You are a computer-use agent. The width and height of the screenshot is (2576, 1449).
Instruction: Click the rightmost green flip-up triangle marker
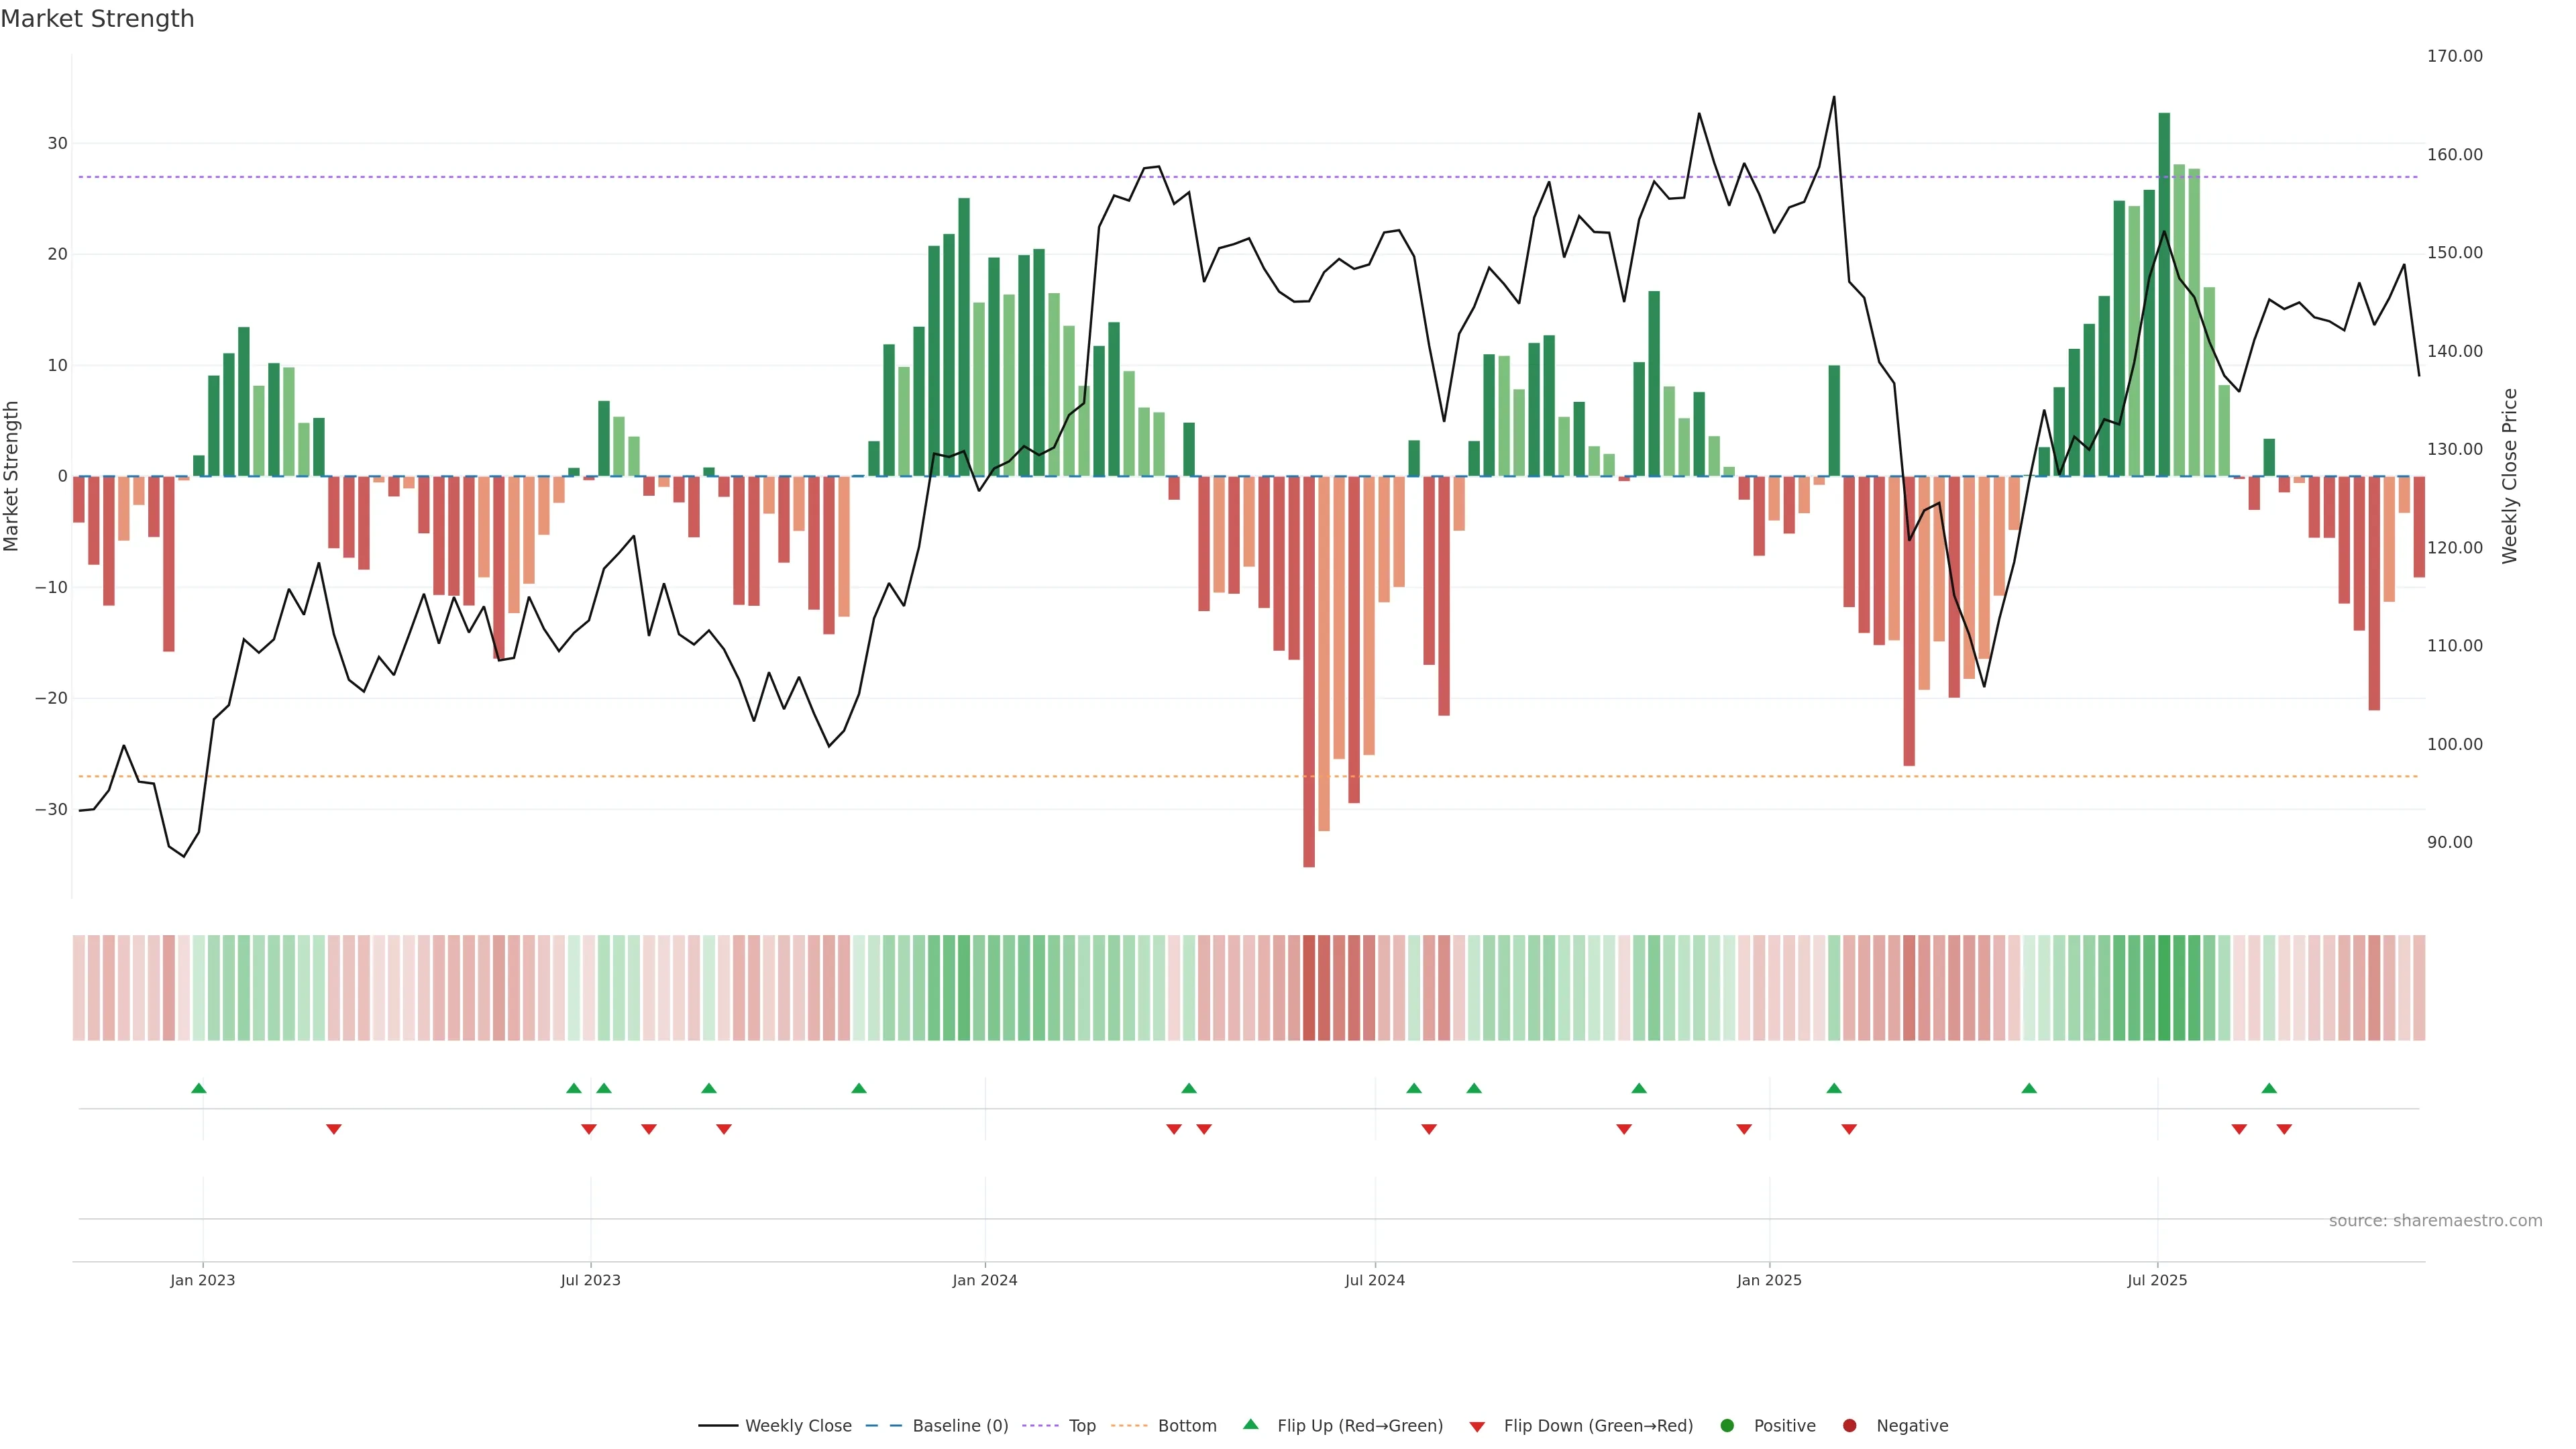pos(2269,1088)
